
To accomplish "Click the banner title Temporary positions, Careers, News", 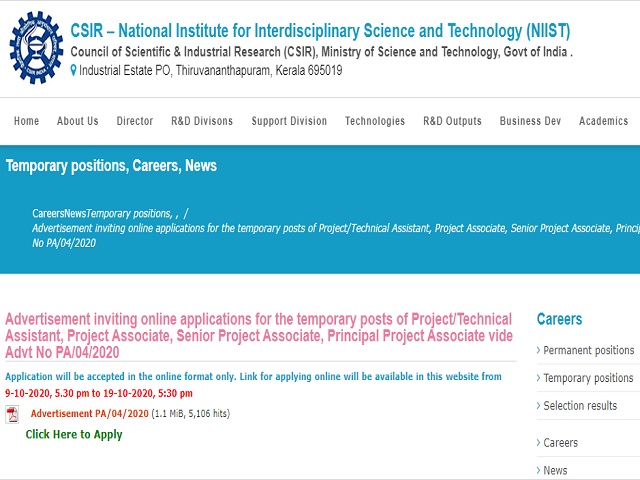I will [111, 166].
